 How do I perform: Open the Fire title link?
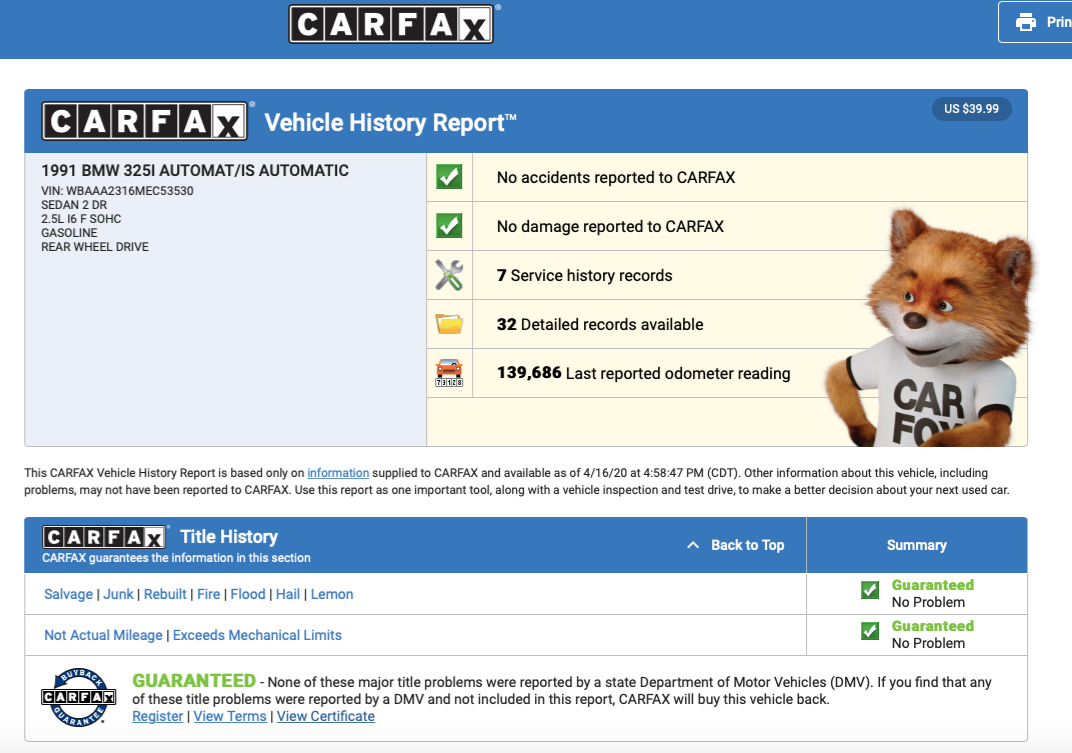[209, 594]
